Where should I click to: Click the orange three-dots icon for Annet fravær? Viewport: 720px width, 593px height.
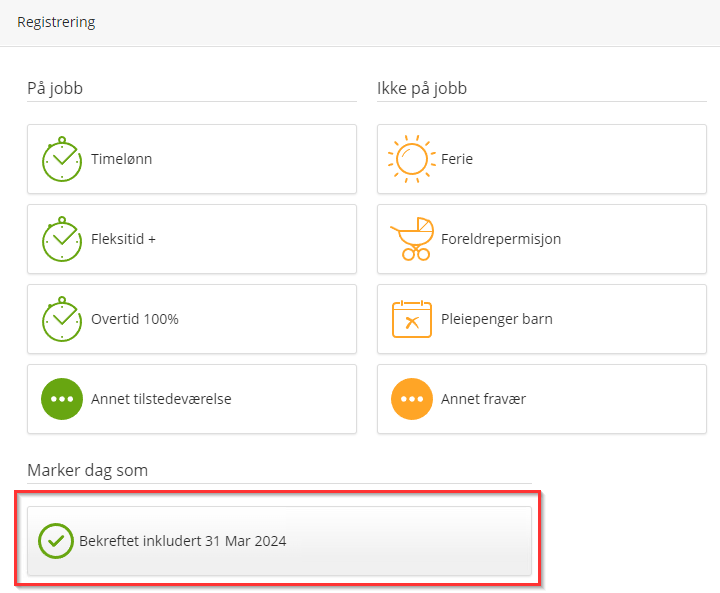pos(412,399)
